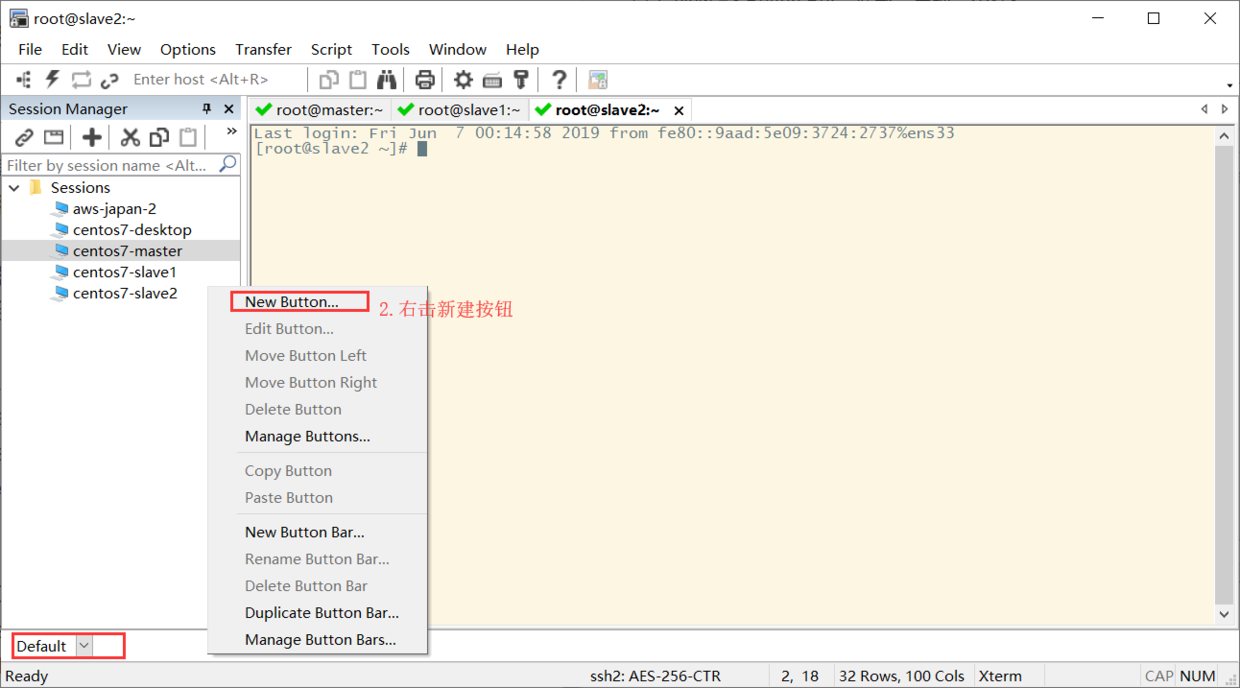Screen dimensions: 1240x688
Task: Switch to the root@slave1 tab
Action: [459, 110]
